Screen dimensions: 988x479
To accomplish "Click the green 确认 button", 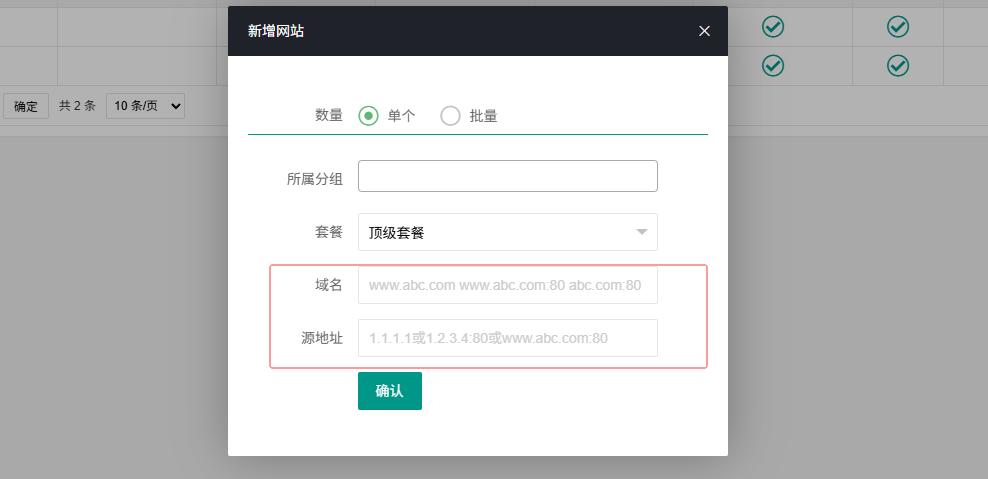I will click(390, 391).
